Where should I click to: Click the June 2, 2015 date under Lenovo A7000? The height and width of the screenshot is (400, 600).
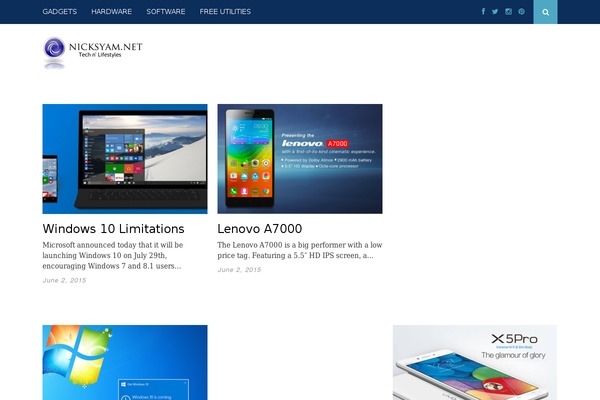click(x=239, y=269)
